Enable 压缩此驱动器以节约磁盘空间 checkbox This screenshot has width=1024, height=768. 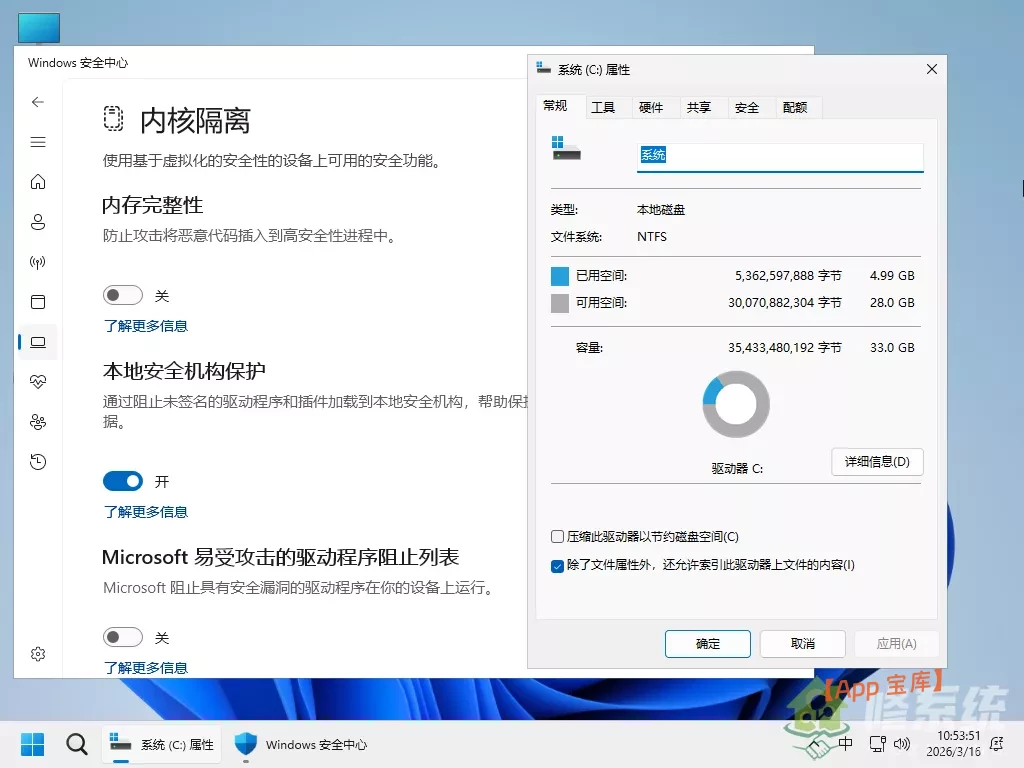point(557,536)
